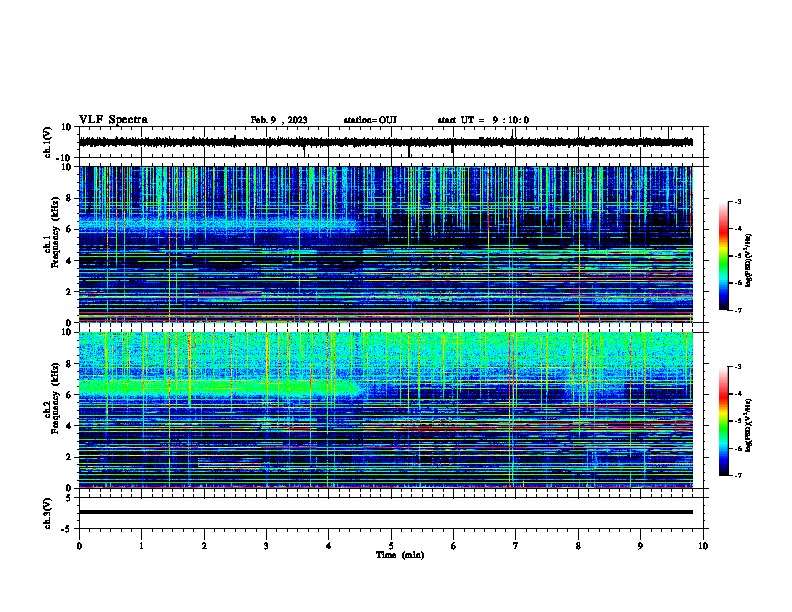This screenshot has height=612, width=792.
Task: Select the "Feb. 9, 2023" date text
Action: tap(279, 120)
